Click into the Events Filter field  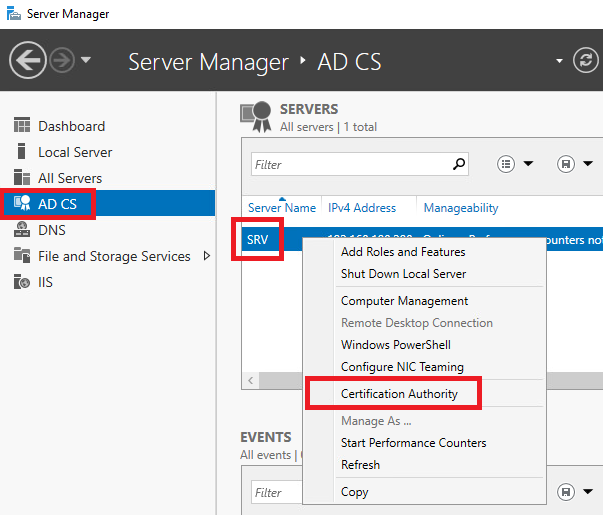tap(277, 492)
